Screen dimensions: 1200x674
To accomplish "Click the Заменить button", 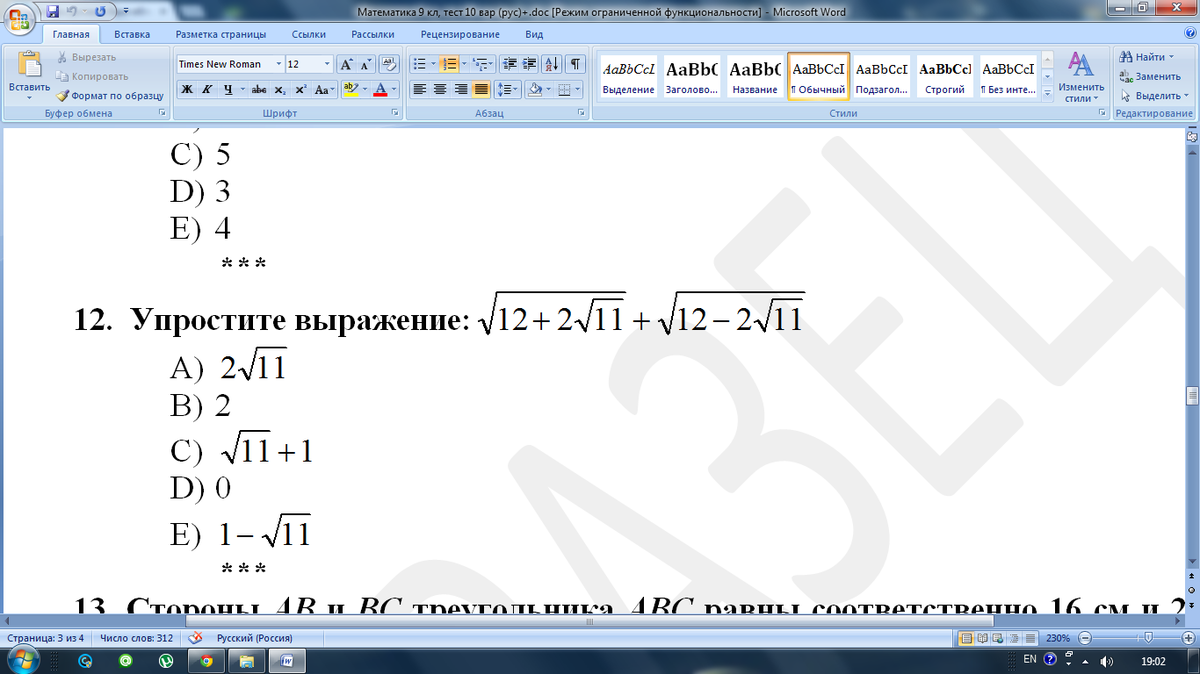I will point(1151,76).
